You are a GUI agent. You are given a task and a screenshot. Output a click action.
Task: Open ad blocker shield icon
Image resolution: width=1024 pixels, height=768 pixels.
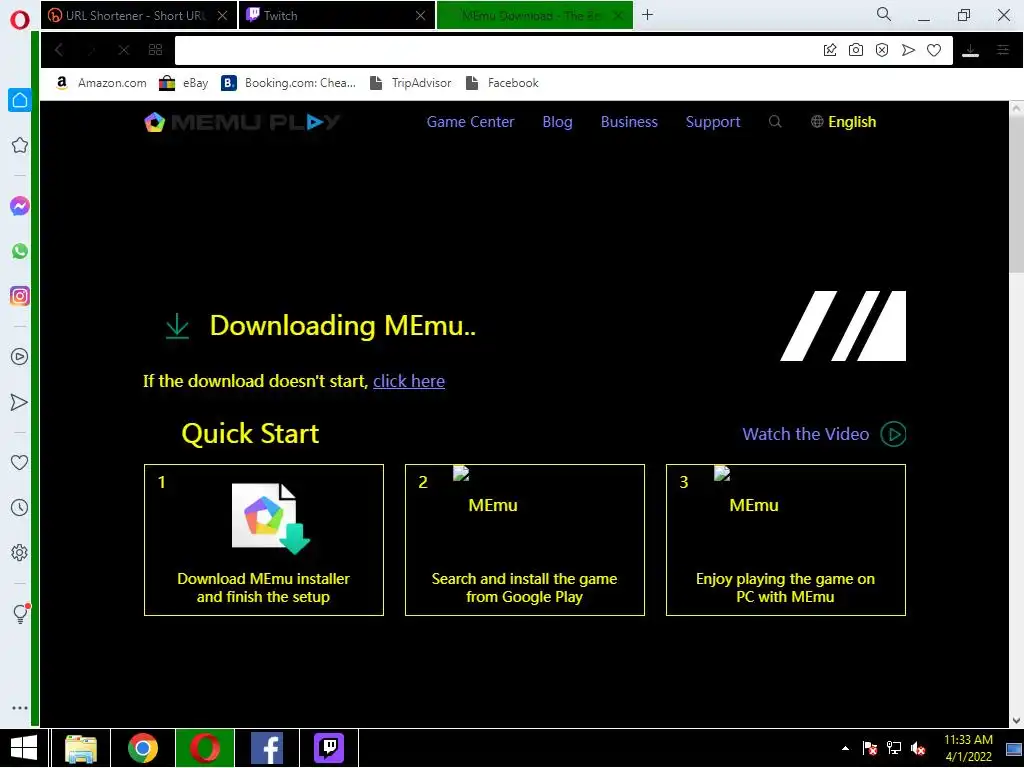point(882,50)
